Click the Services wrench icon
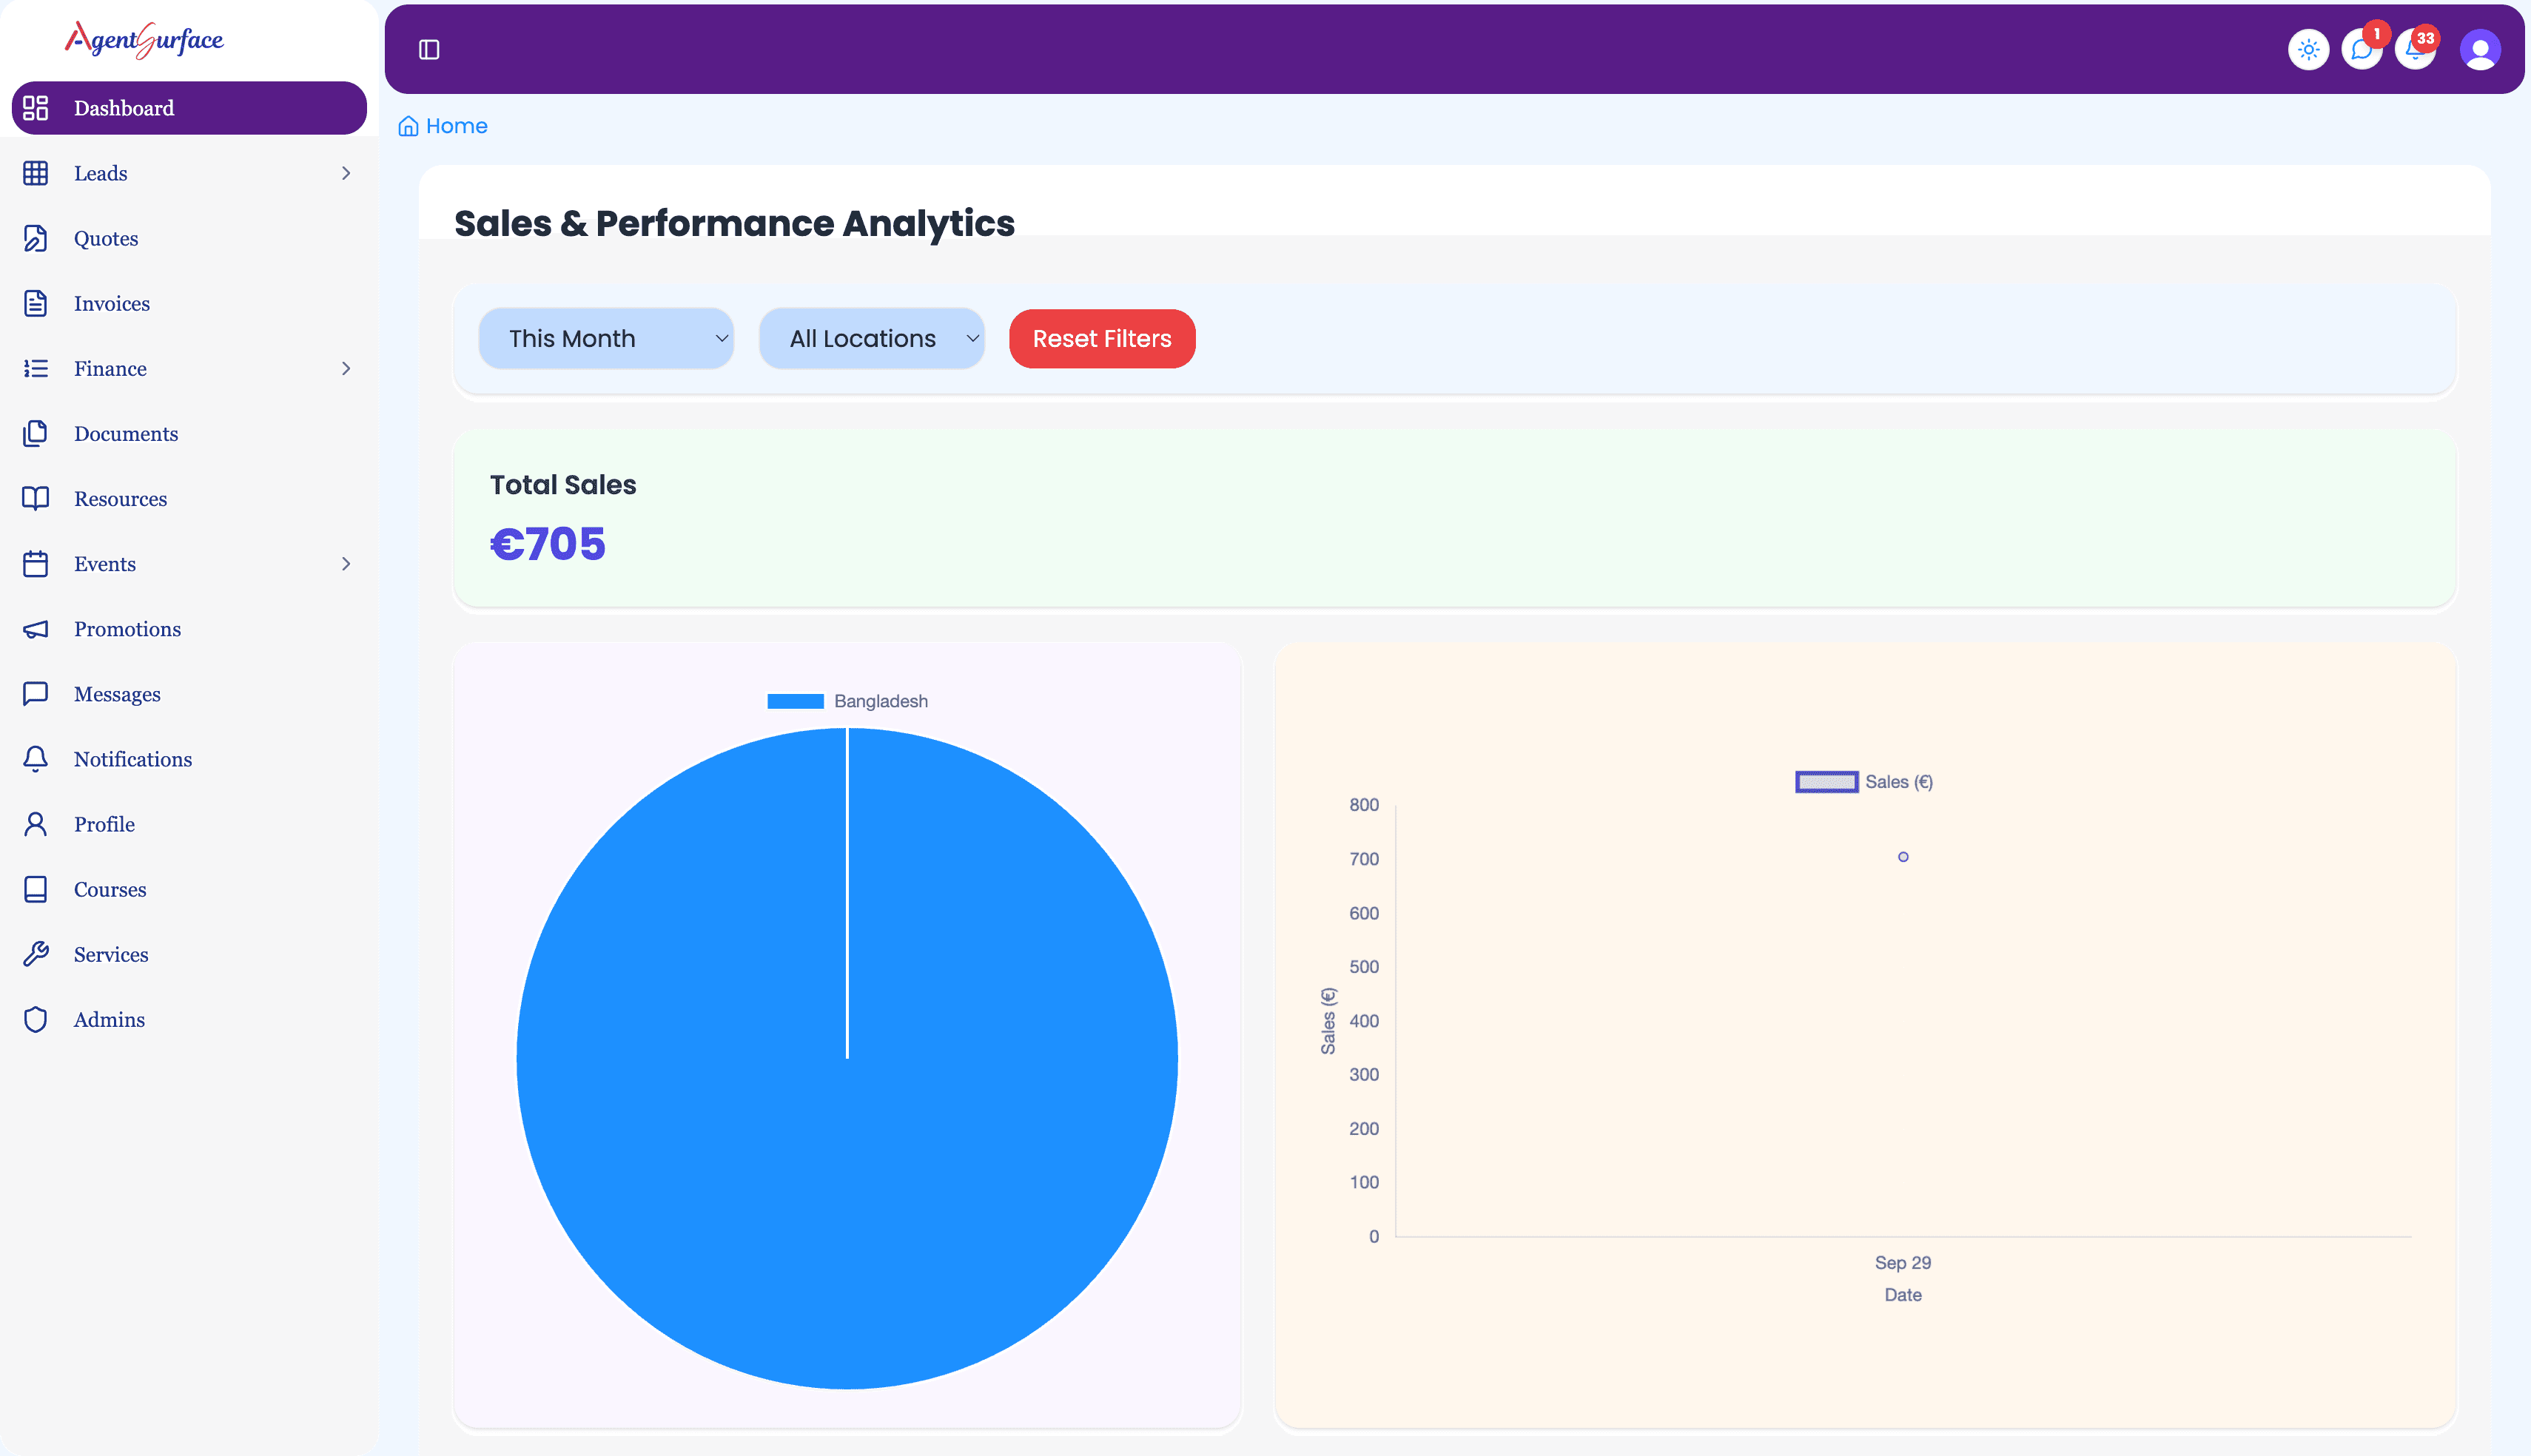Image resolution: width=2531 pixels, height=1456 pixels. pos(36,954)
